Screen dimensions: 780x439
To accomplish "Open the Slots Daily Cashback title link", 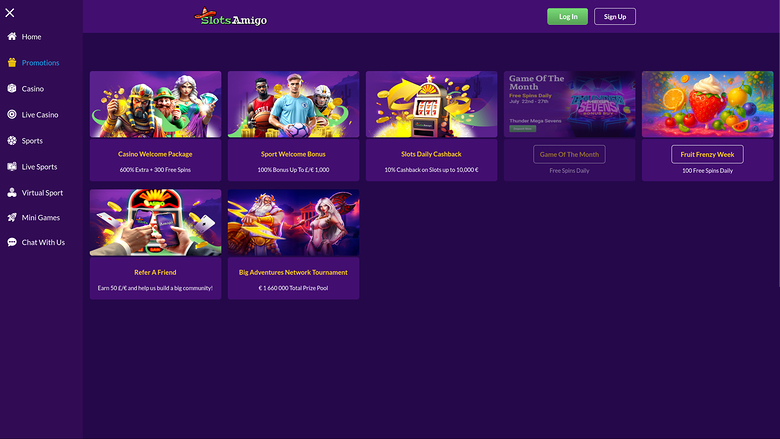I will coord(431,154).
